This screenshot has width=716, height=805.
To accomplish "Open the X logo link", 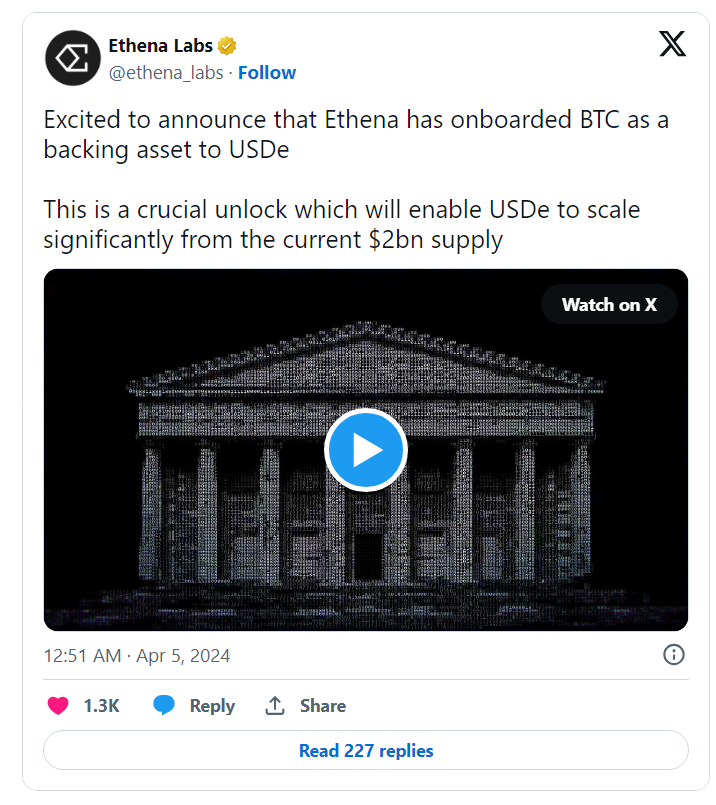I will click(672, 44).
